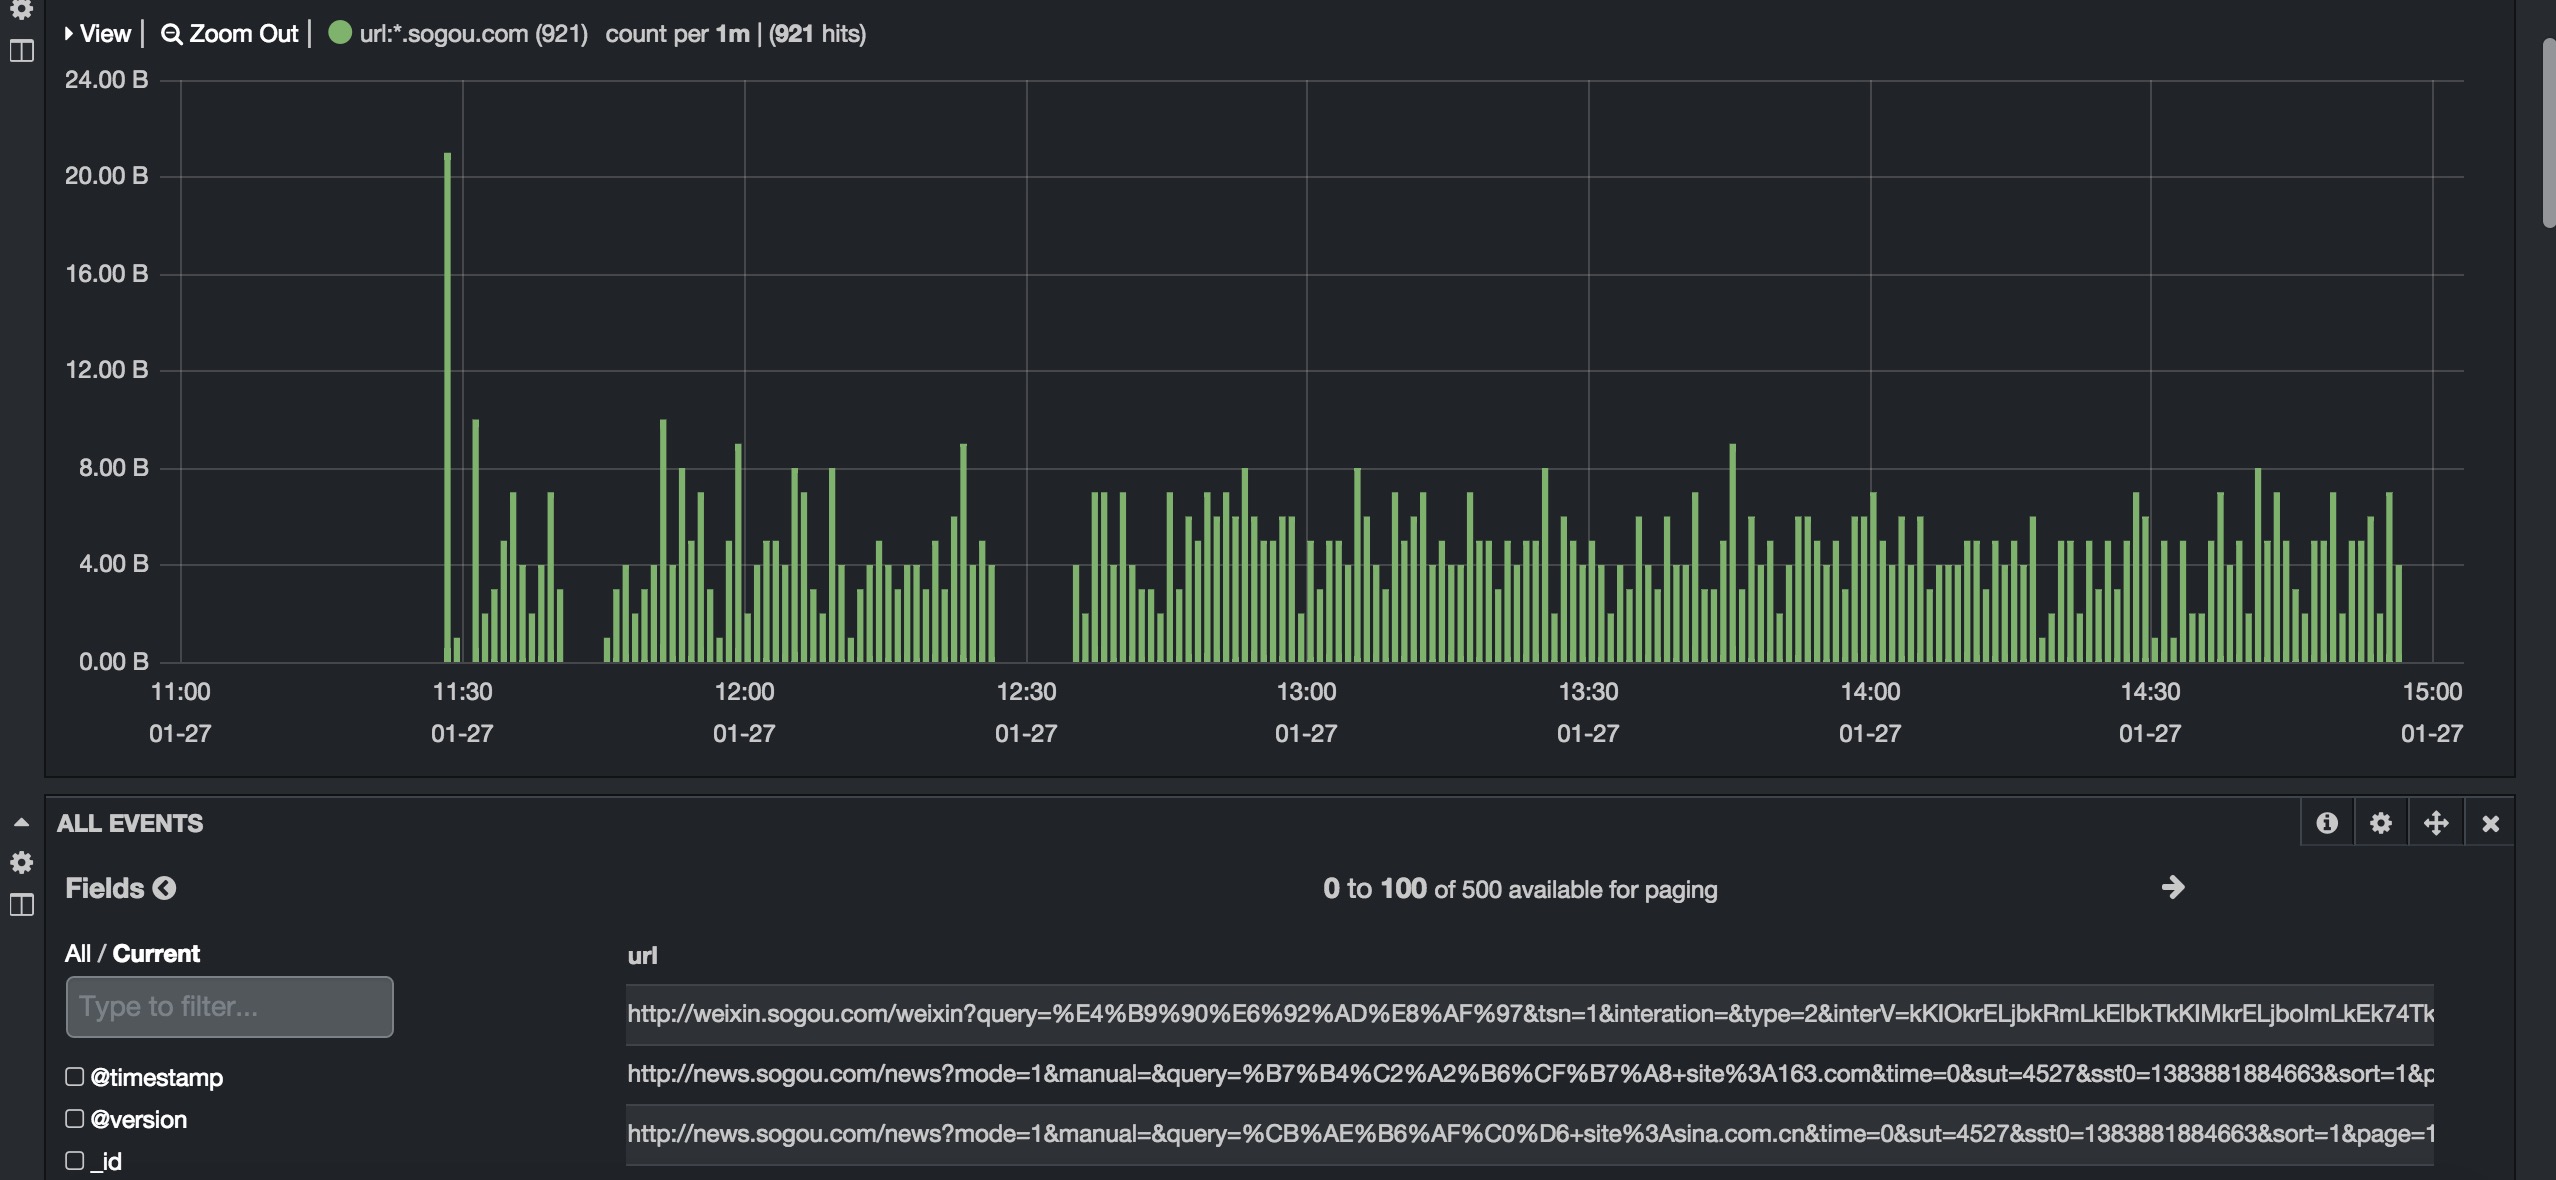Image resolution: width=2556 pixels, height=1180 pixels.
Task: Go to next page of events with the arrow
Action: click(2172, 887)
